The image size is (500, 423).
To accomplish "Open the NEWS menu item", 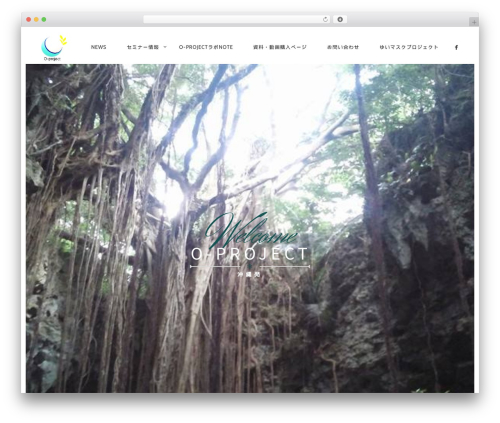I will click(98, 47).
